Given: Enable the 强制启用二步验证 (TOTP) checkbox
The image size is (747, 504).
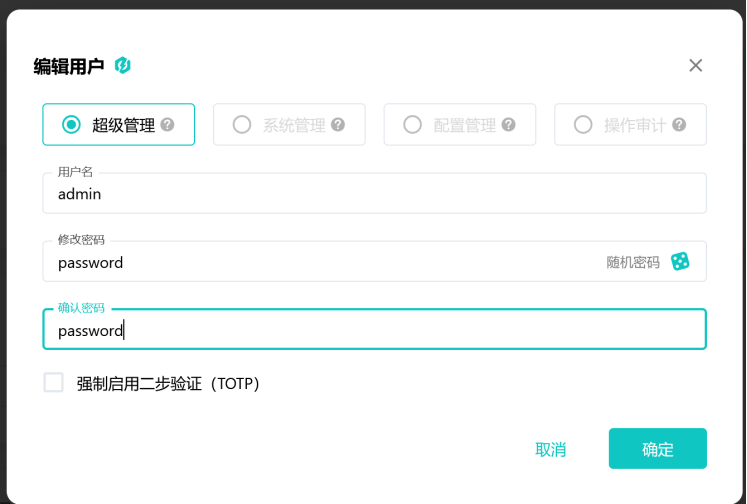Looking at the screenshot, I should [53, 383].
